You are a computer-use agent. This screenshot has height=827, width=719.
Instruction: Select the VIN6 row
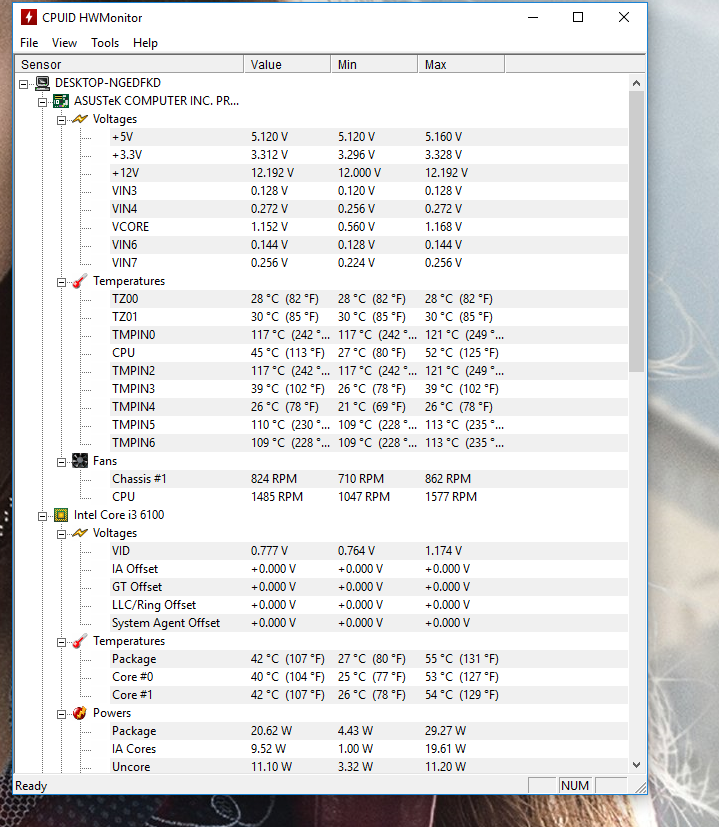(369, 244)
